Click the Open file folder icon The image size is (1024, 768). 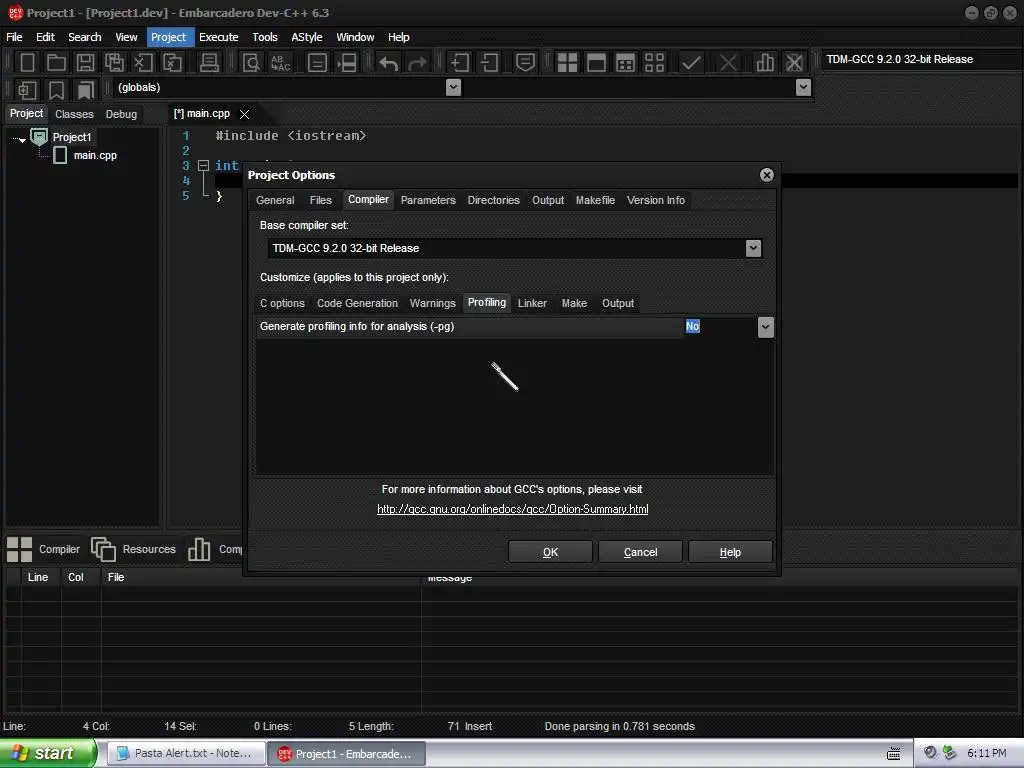(56, 63)
